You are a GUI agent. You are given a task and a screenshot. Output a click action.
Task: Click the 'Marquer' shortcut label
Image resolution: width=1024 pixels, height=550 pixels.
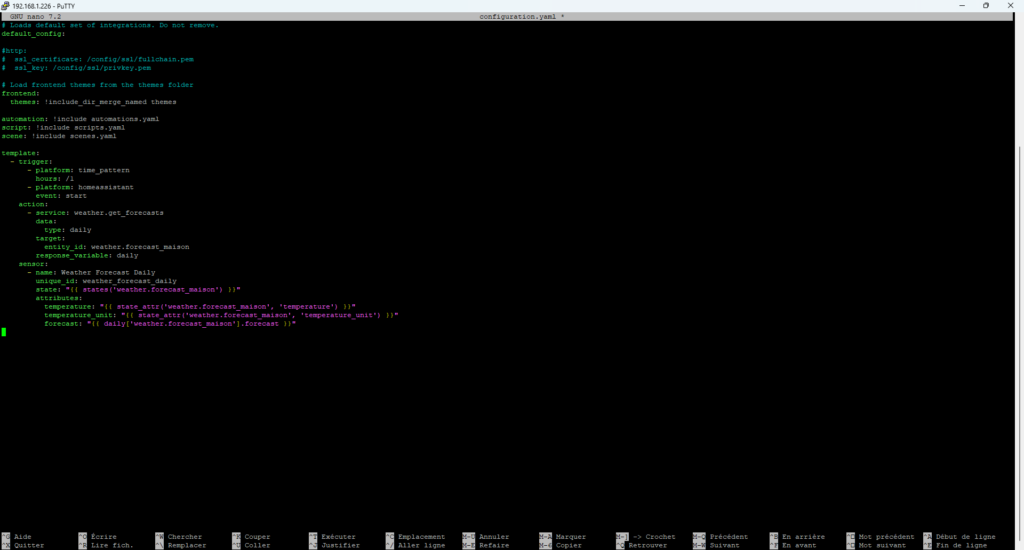coord(571,537)
